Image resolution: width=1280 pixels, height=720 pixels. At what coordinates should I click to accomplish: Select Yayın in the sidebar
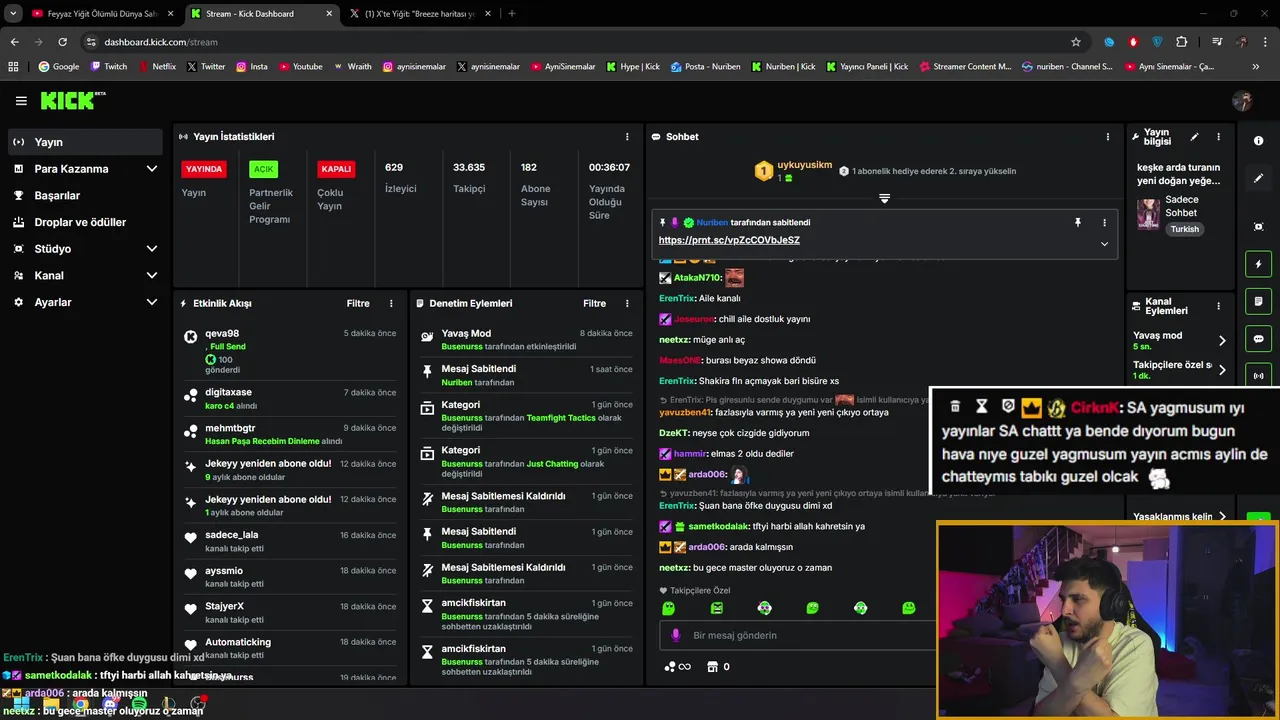[x=85, y=142]
